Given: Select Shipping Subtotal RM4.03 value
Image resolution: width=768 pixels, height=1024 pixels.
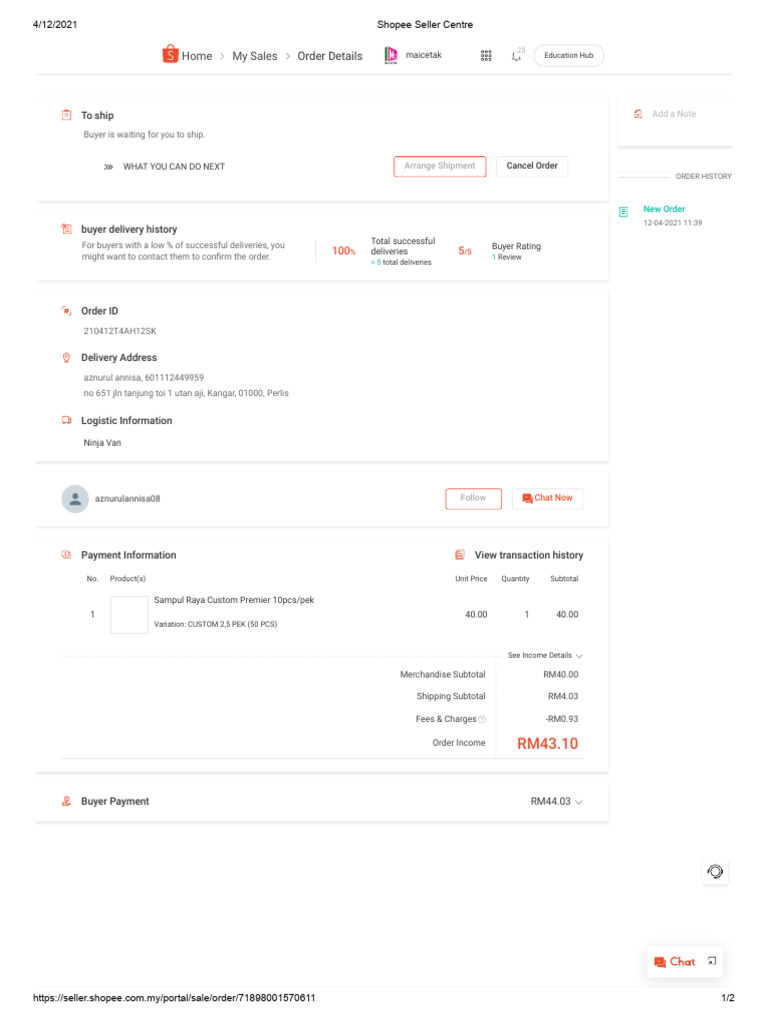Looking at the screenshot, I should [563, 696].
